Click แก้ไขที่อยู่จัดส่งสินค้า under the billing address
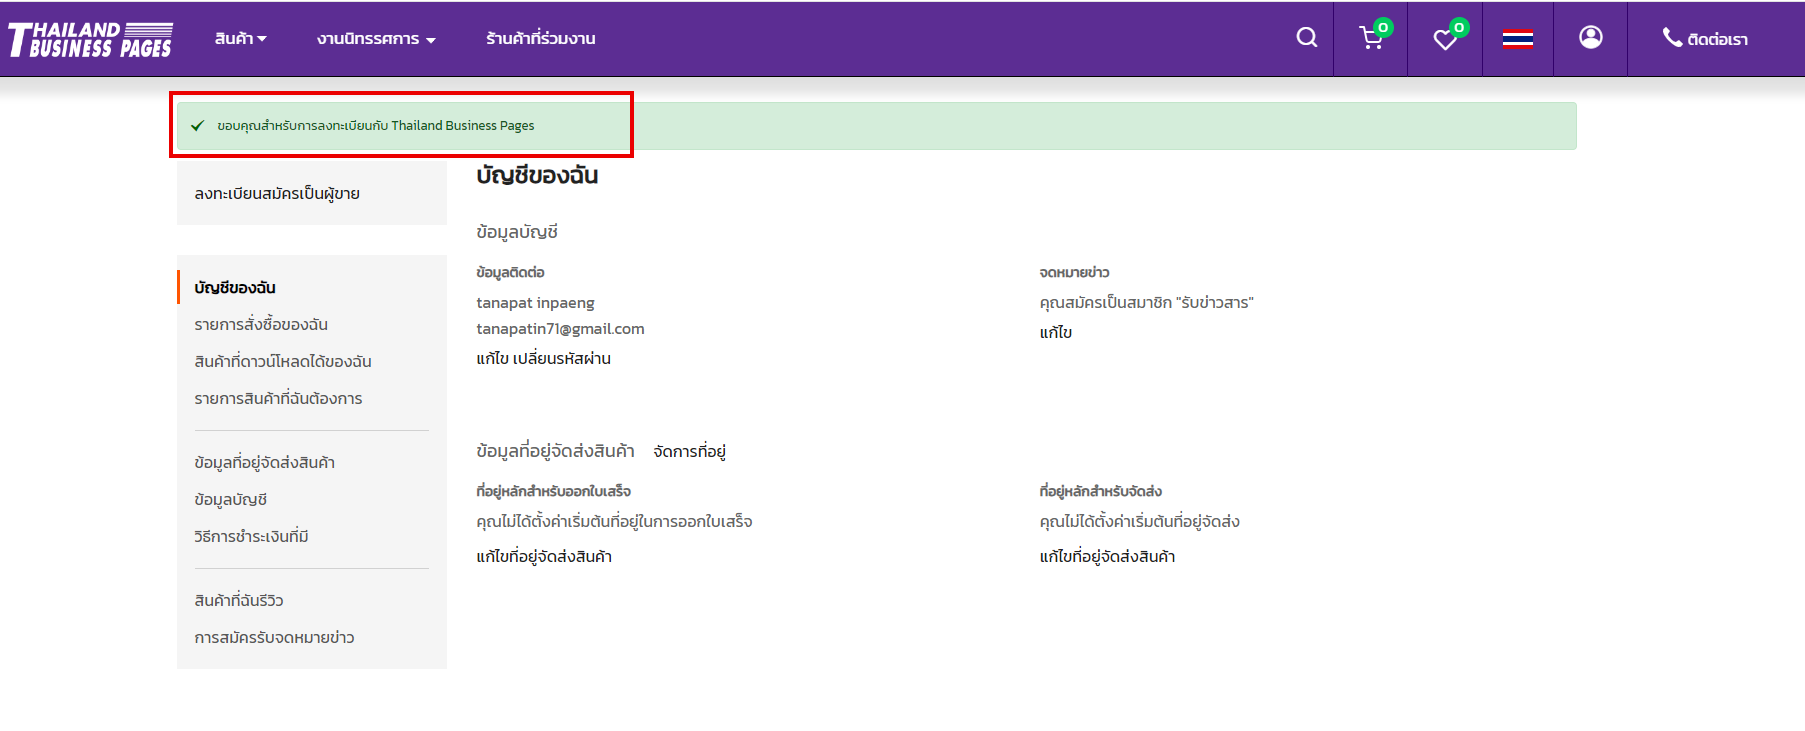 pyautogui.click(x=544, y=557)
